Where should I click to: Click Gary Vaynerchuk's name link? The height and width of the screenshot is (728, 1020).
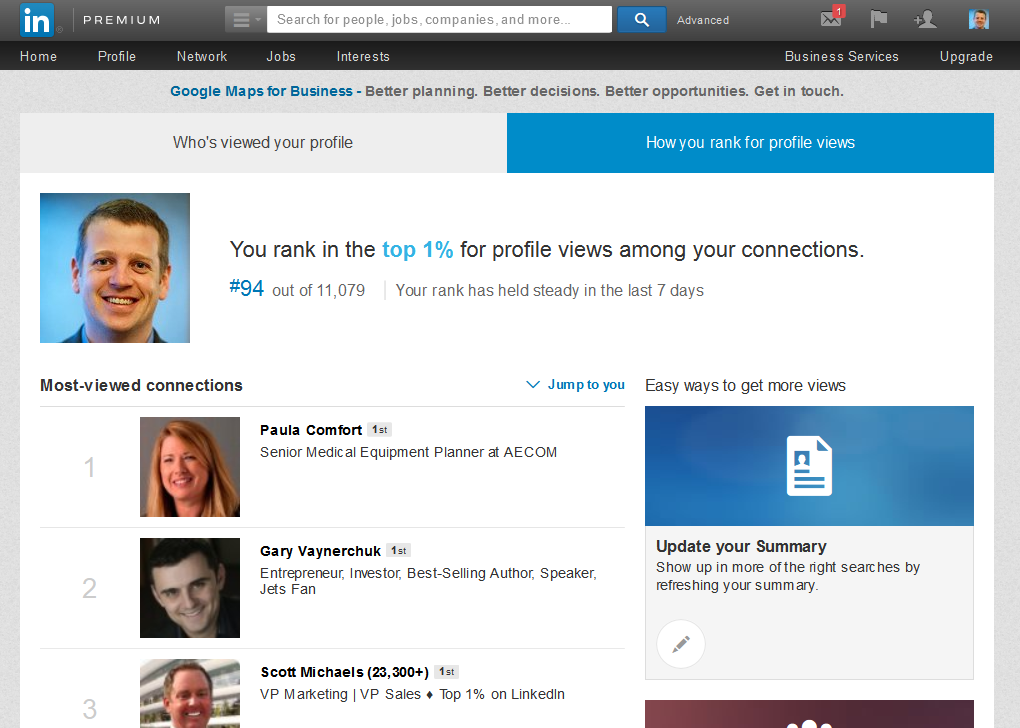(320, 551)
